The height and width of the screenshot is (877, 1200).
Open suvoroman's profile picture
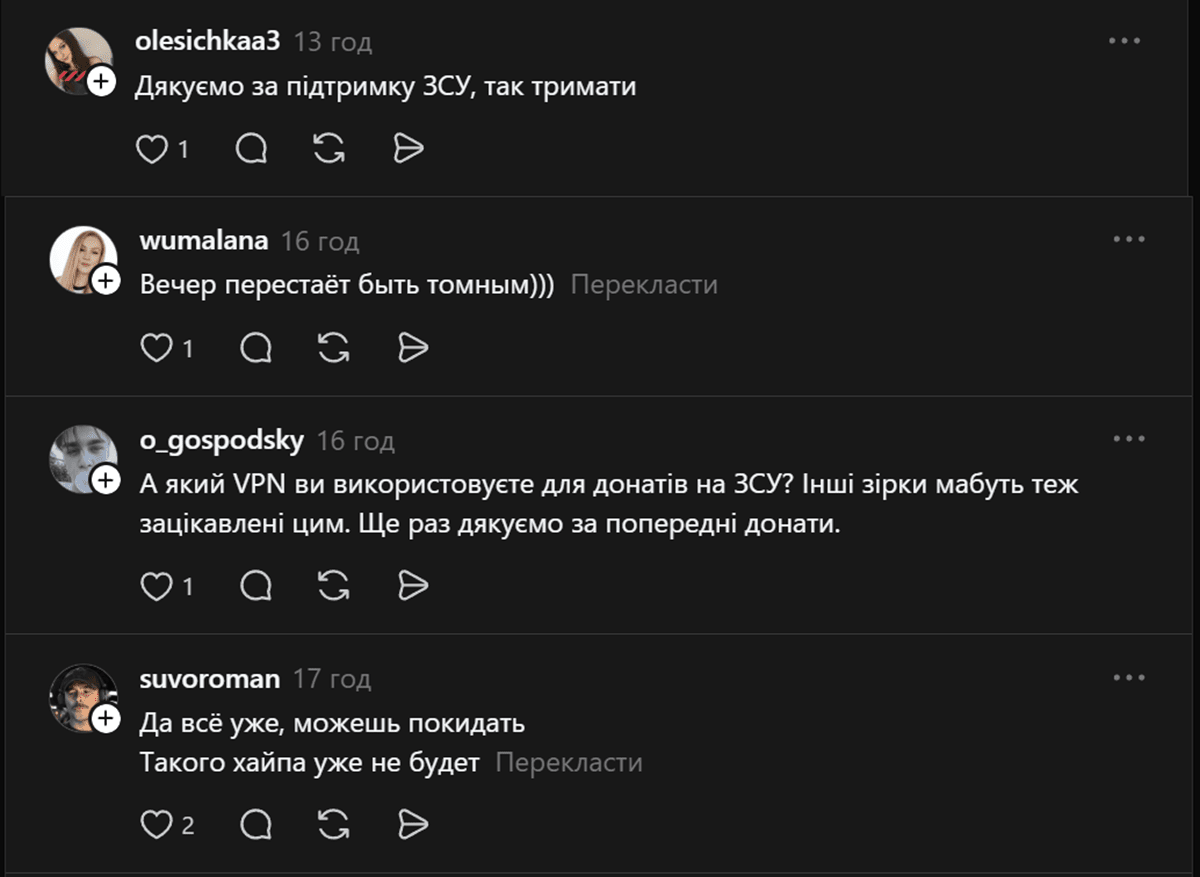point(80,696)
